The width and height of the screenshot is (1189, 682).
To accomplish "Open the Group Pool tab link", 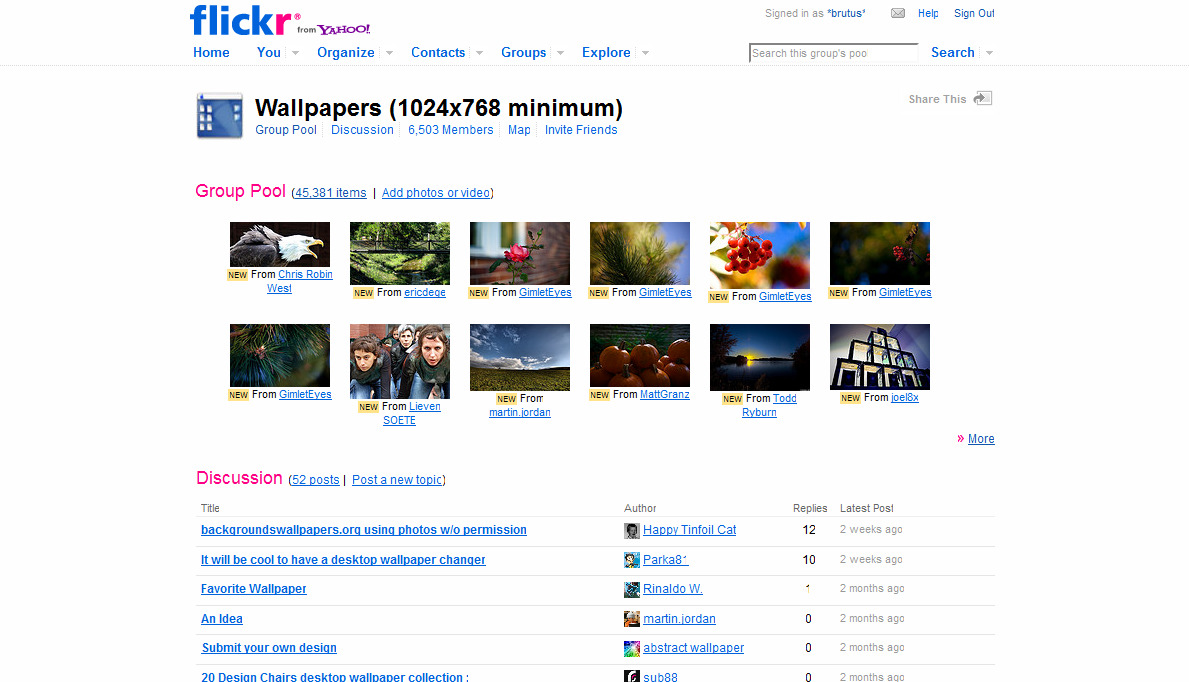I will point(286,130).
